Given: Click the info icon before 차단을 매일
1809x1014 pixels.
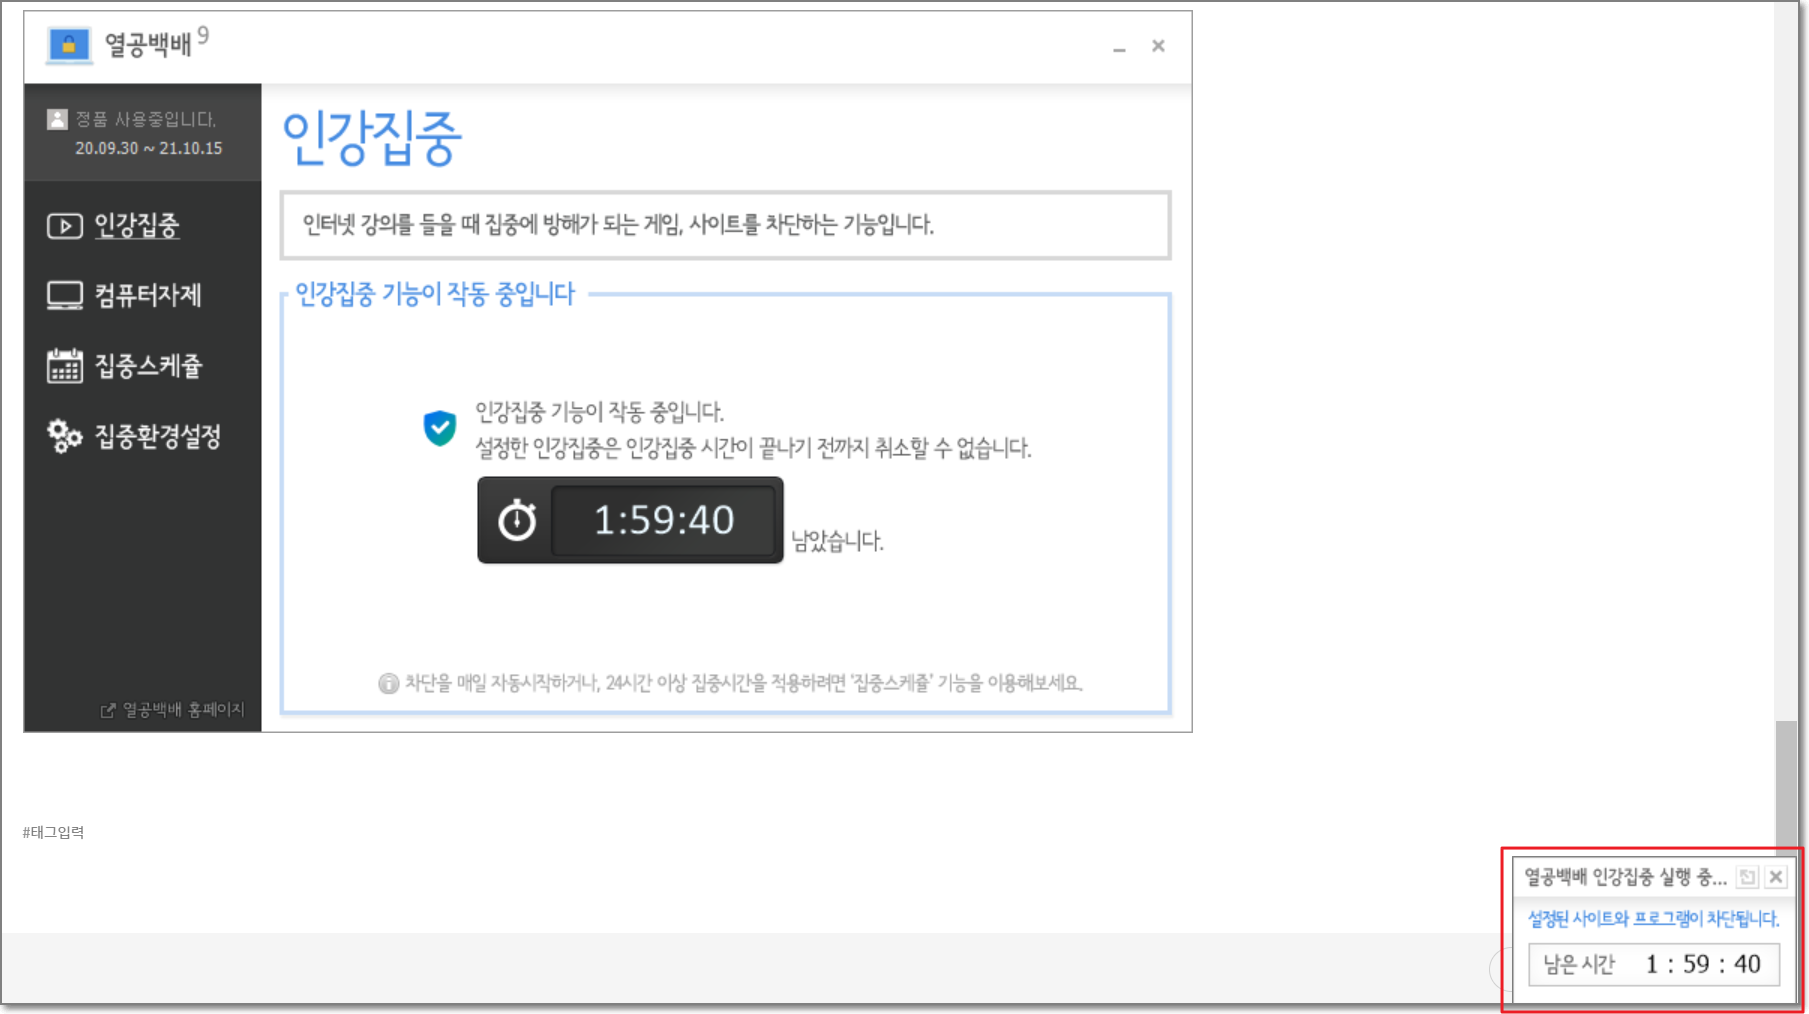Looking at the screenshot, I should click(389, 683).
